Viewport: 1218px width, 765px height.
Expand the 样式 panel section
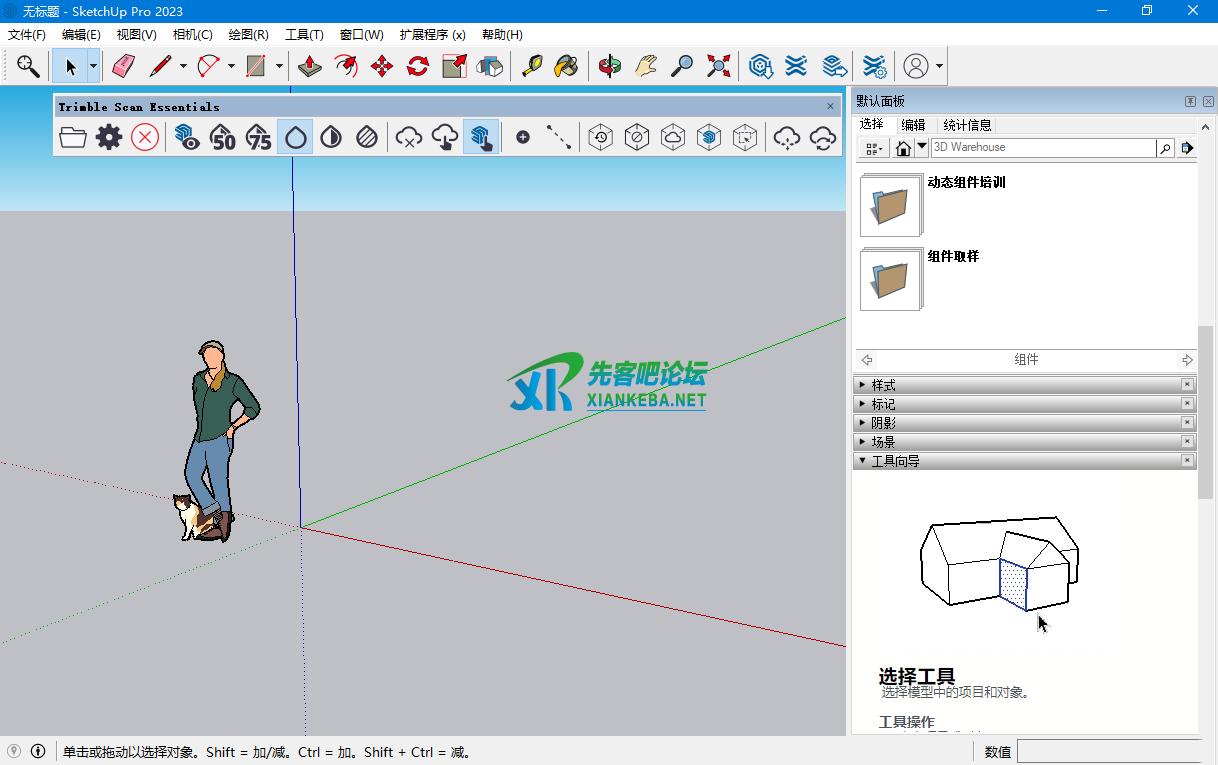tap(883, 385)
